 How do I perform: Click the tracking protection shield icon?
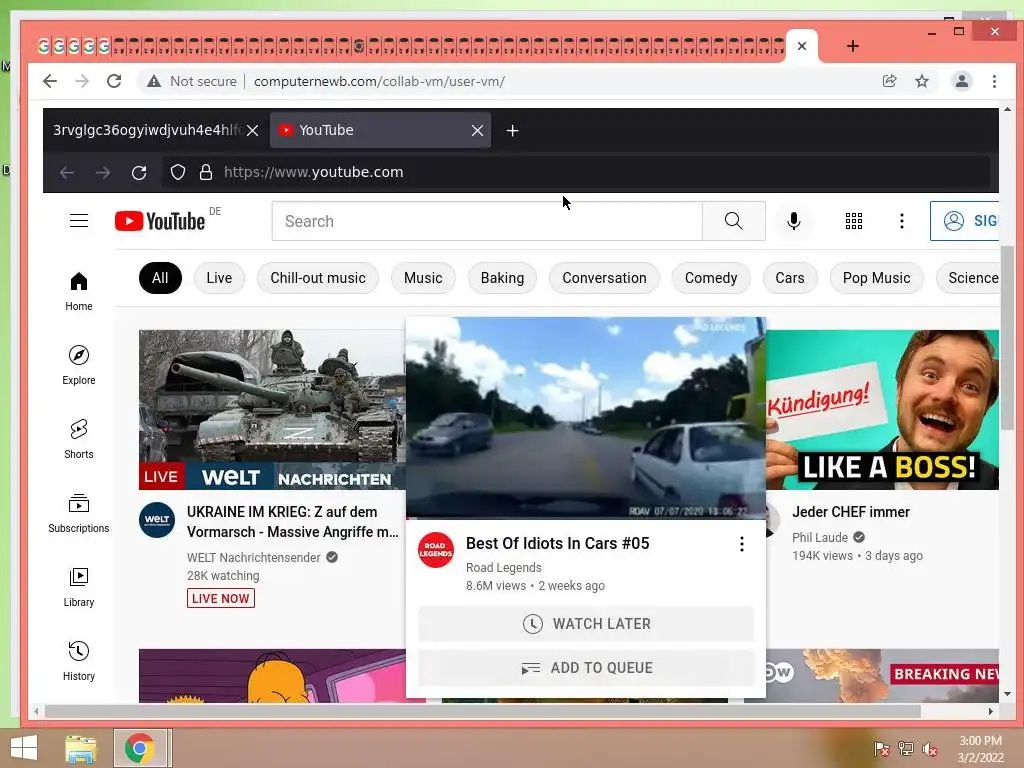coord(178,172)
